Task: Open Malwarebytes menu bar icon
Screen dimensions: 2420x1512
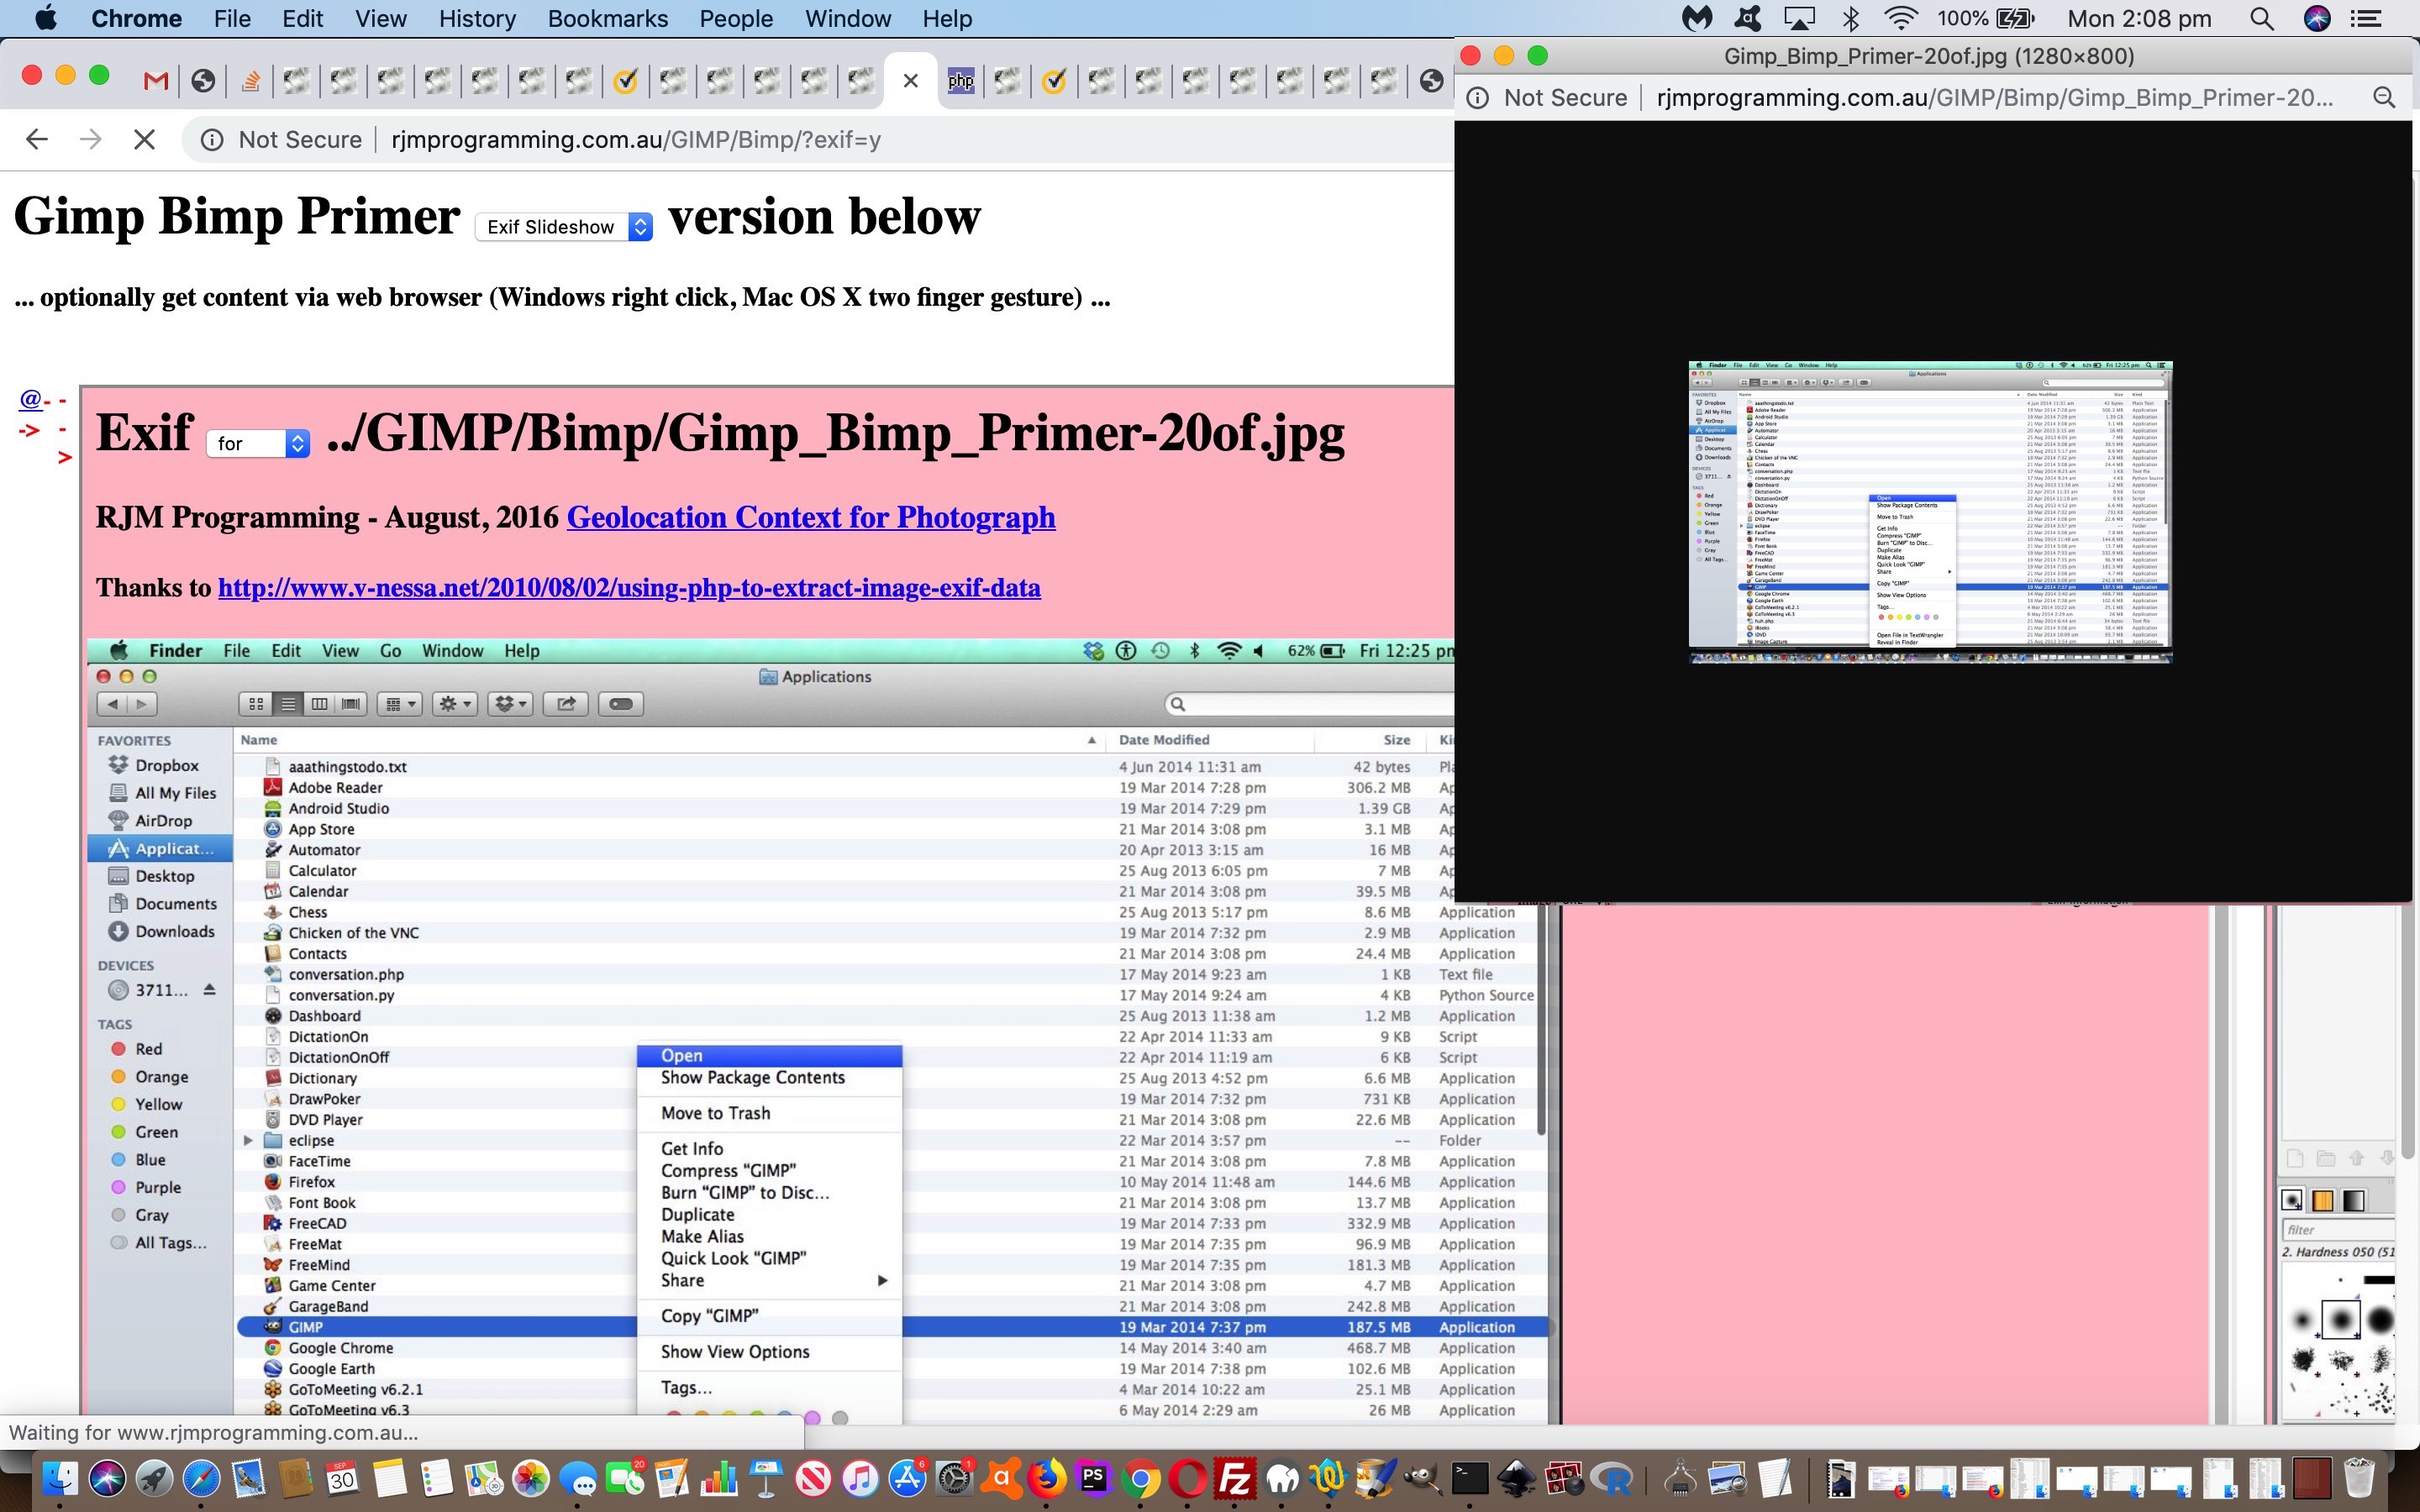Action: coord(1697,18)
